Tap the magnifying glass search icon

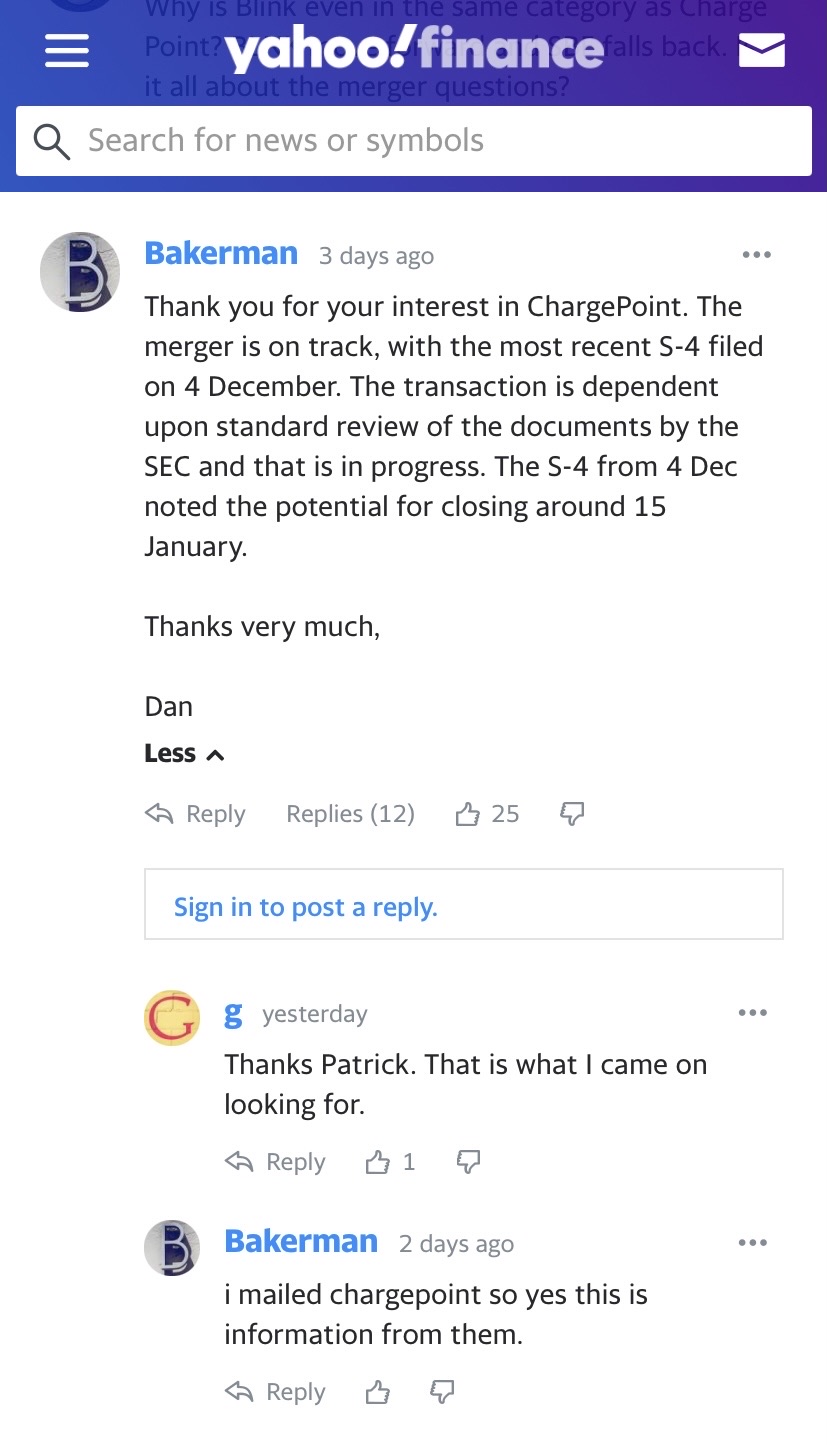pos(52,142)
